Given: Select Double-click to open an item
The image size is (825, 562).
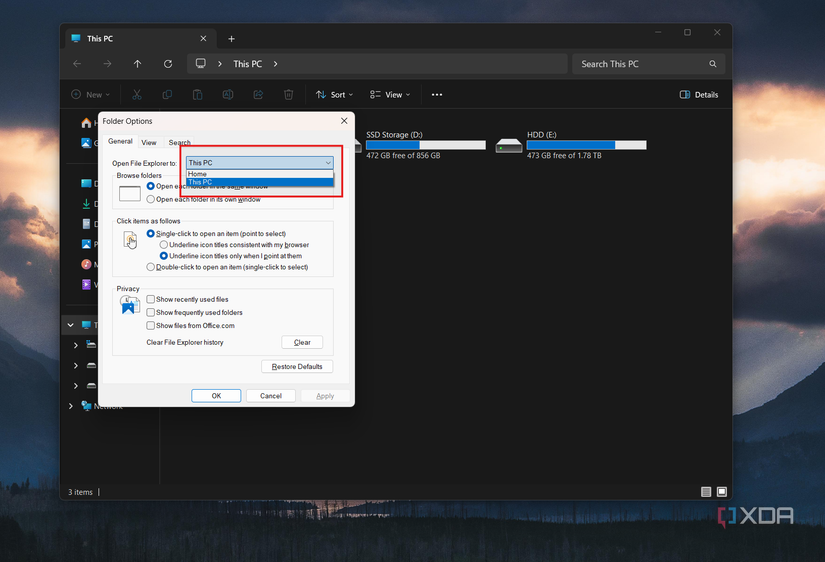Looking at the screenshot, I should pyautogui.click(x=150, y=267).
